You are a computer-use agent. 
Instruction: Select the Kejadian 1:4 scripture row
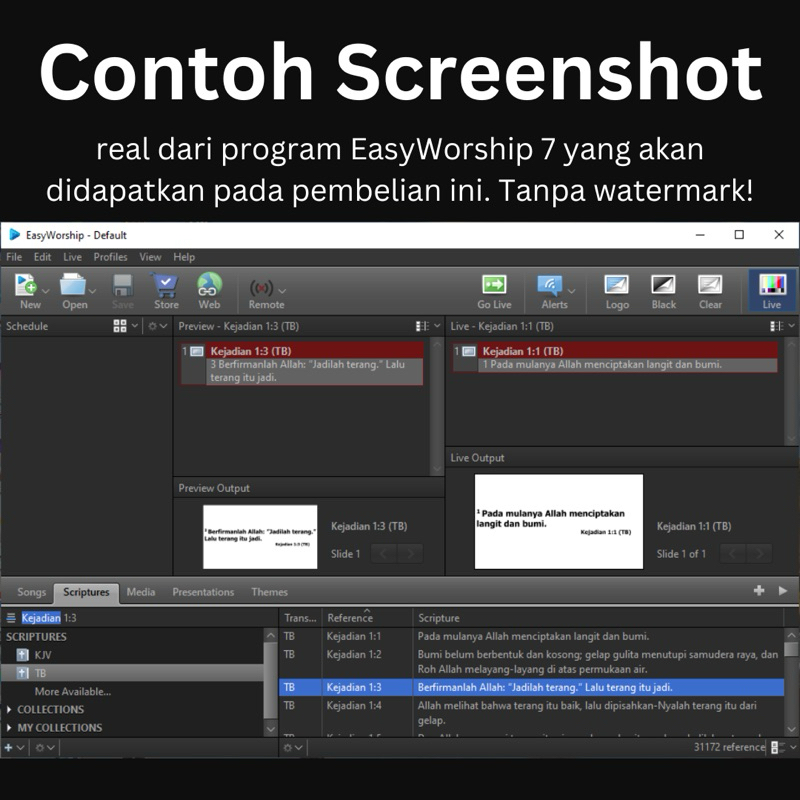(x=531, y=713)
